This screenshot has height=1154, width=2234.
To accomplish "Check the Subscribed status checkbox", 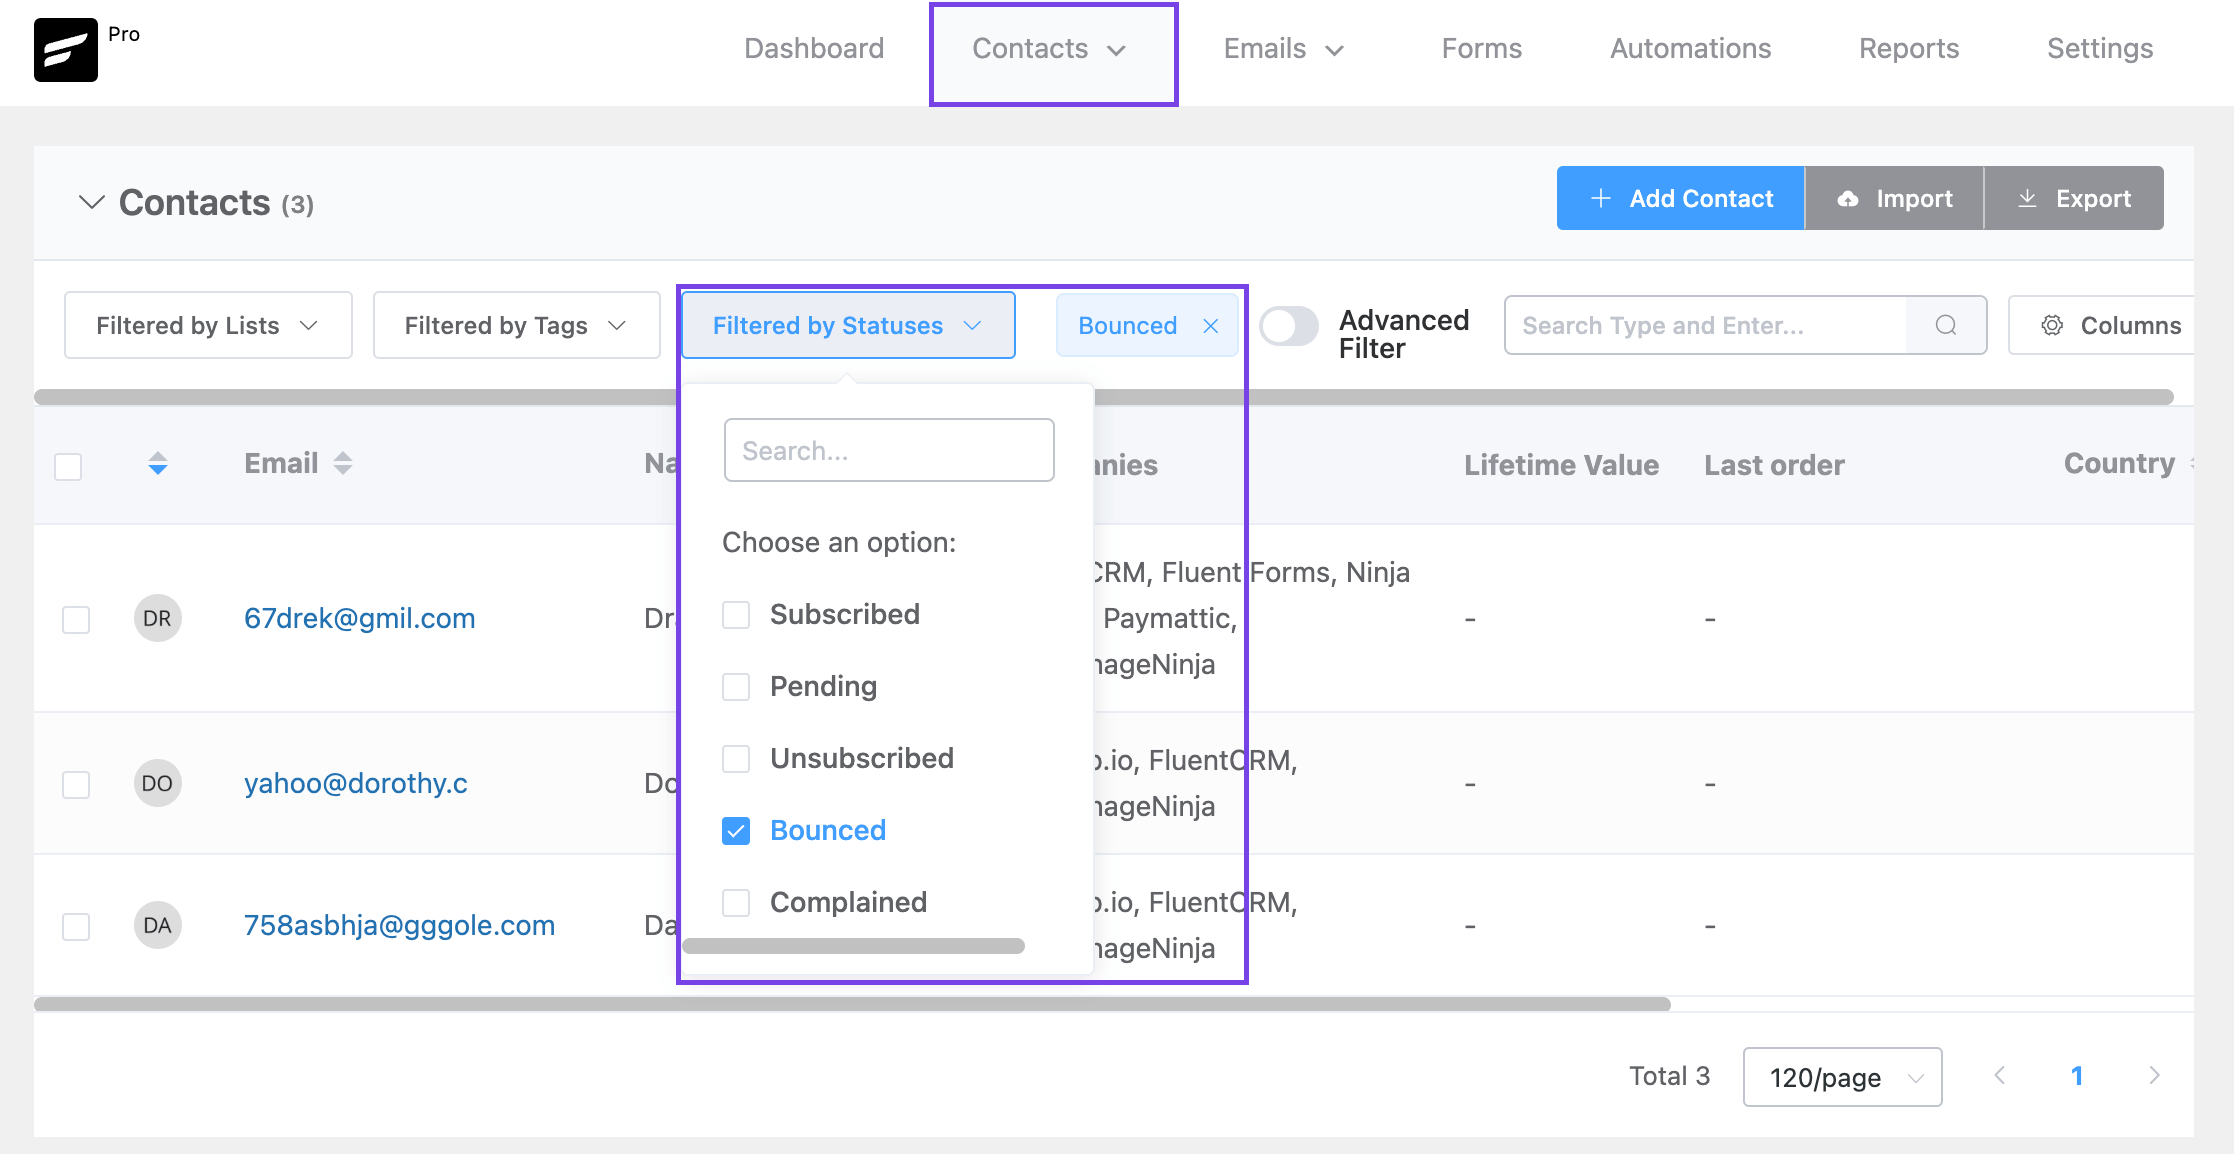I will pyautogui.click(x=736, y=615).
